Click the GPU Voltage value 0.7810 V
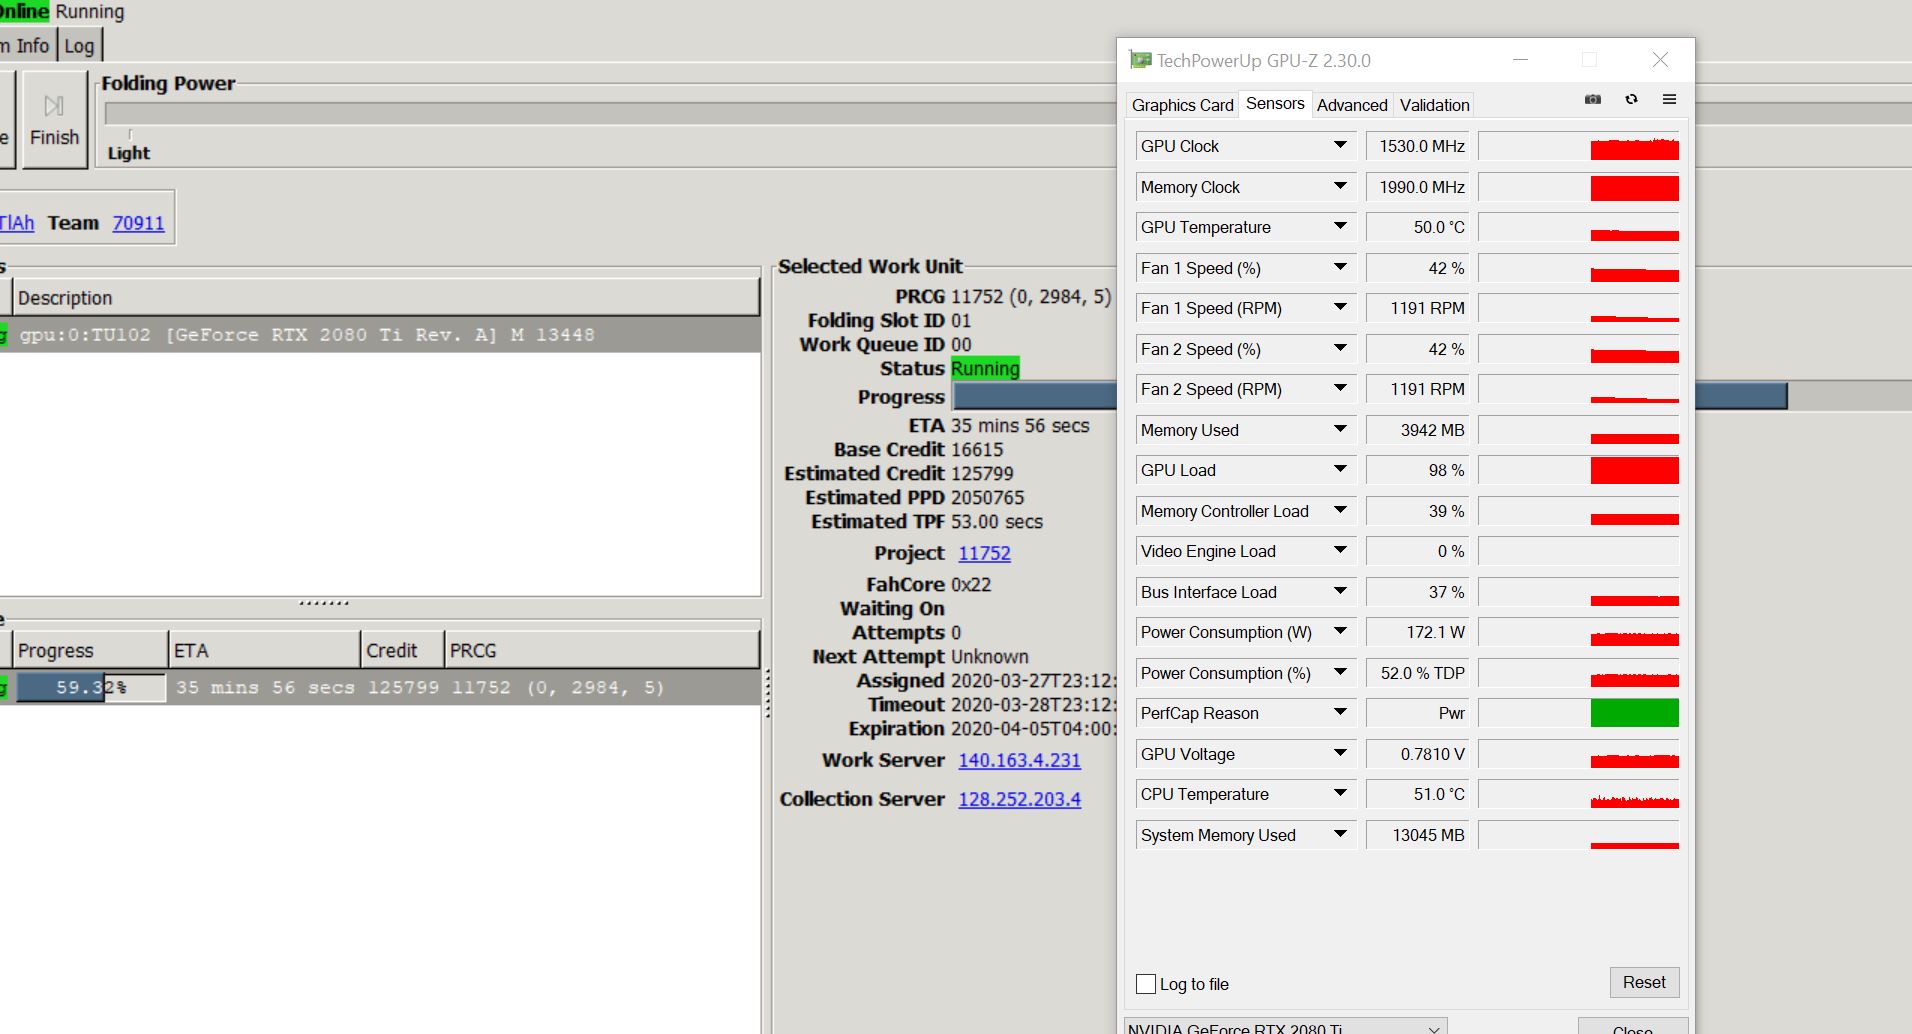This screenshot has width=1912, height=1034. tap(1417, 754)
